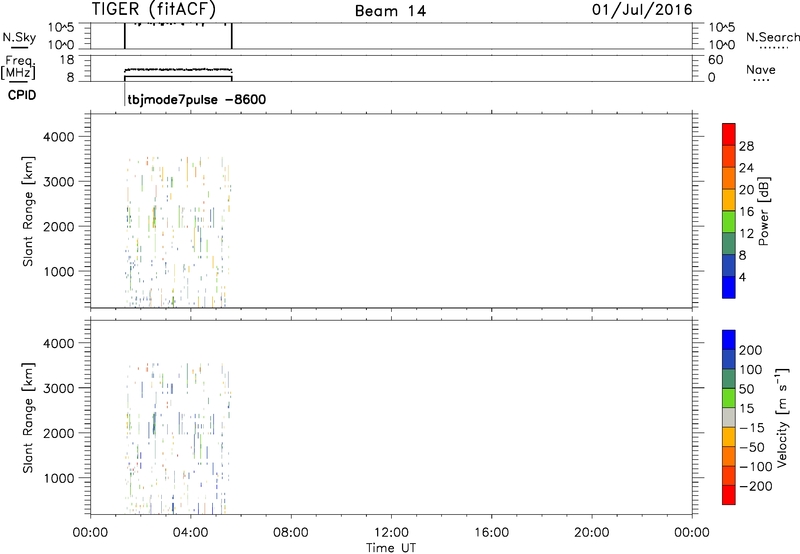Click the grey -15 to 15 velocity segment

[729, 418]
